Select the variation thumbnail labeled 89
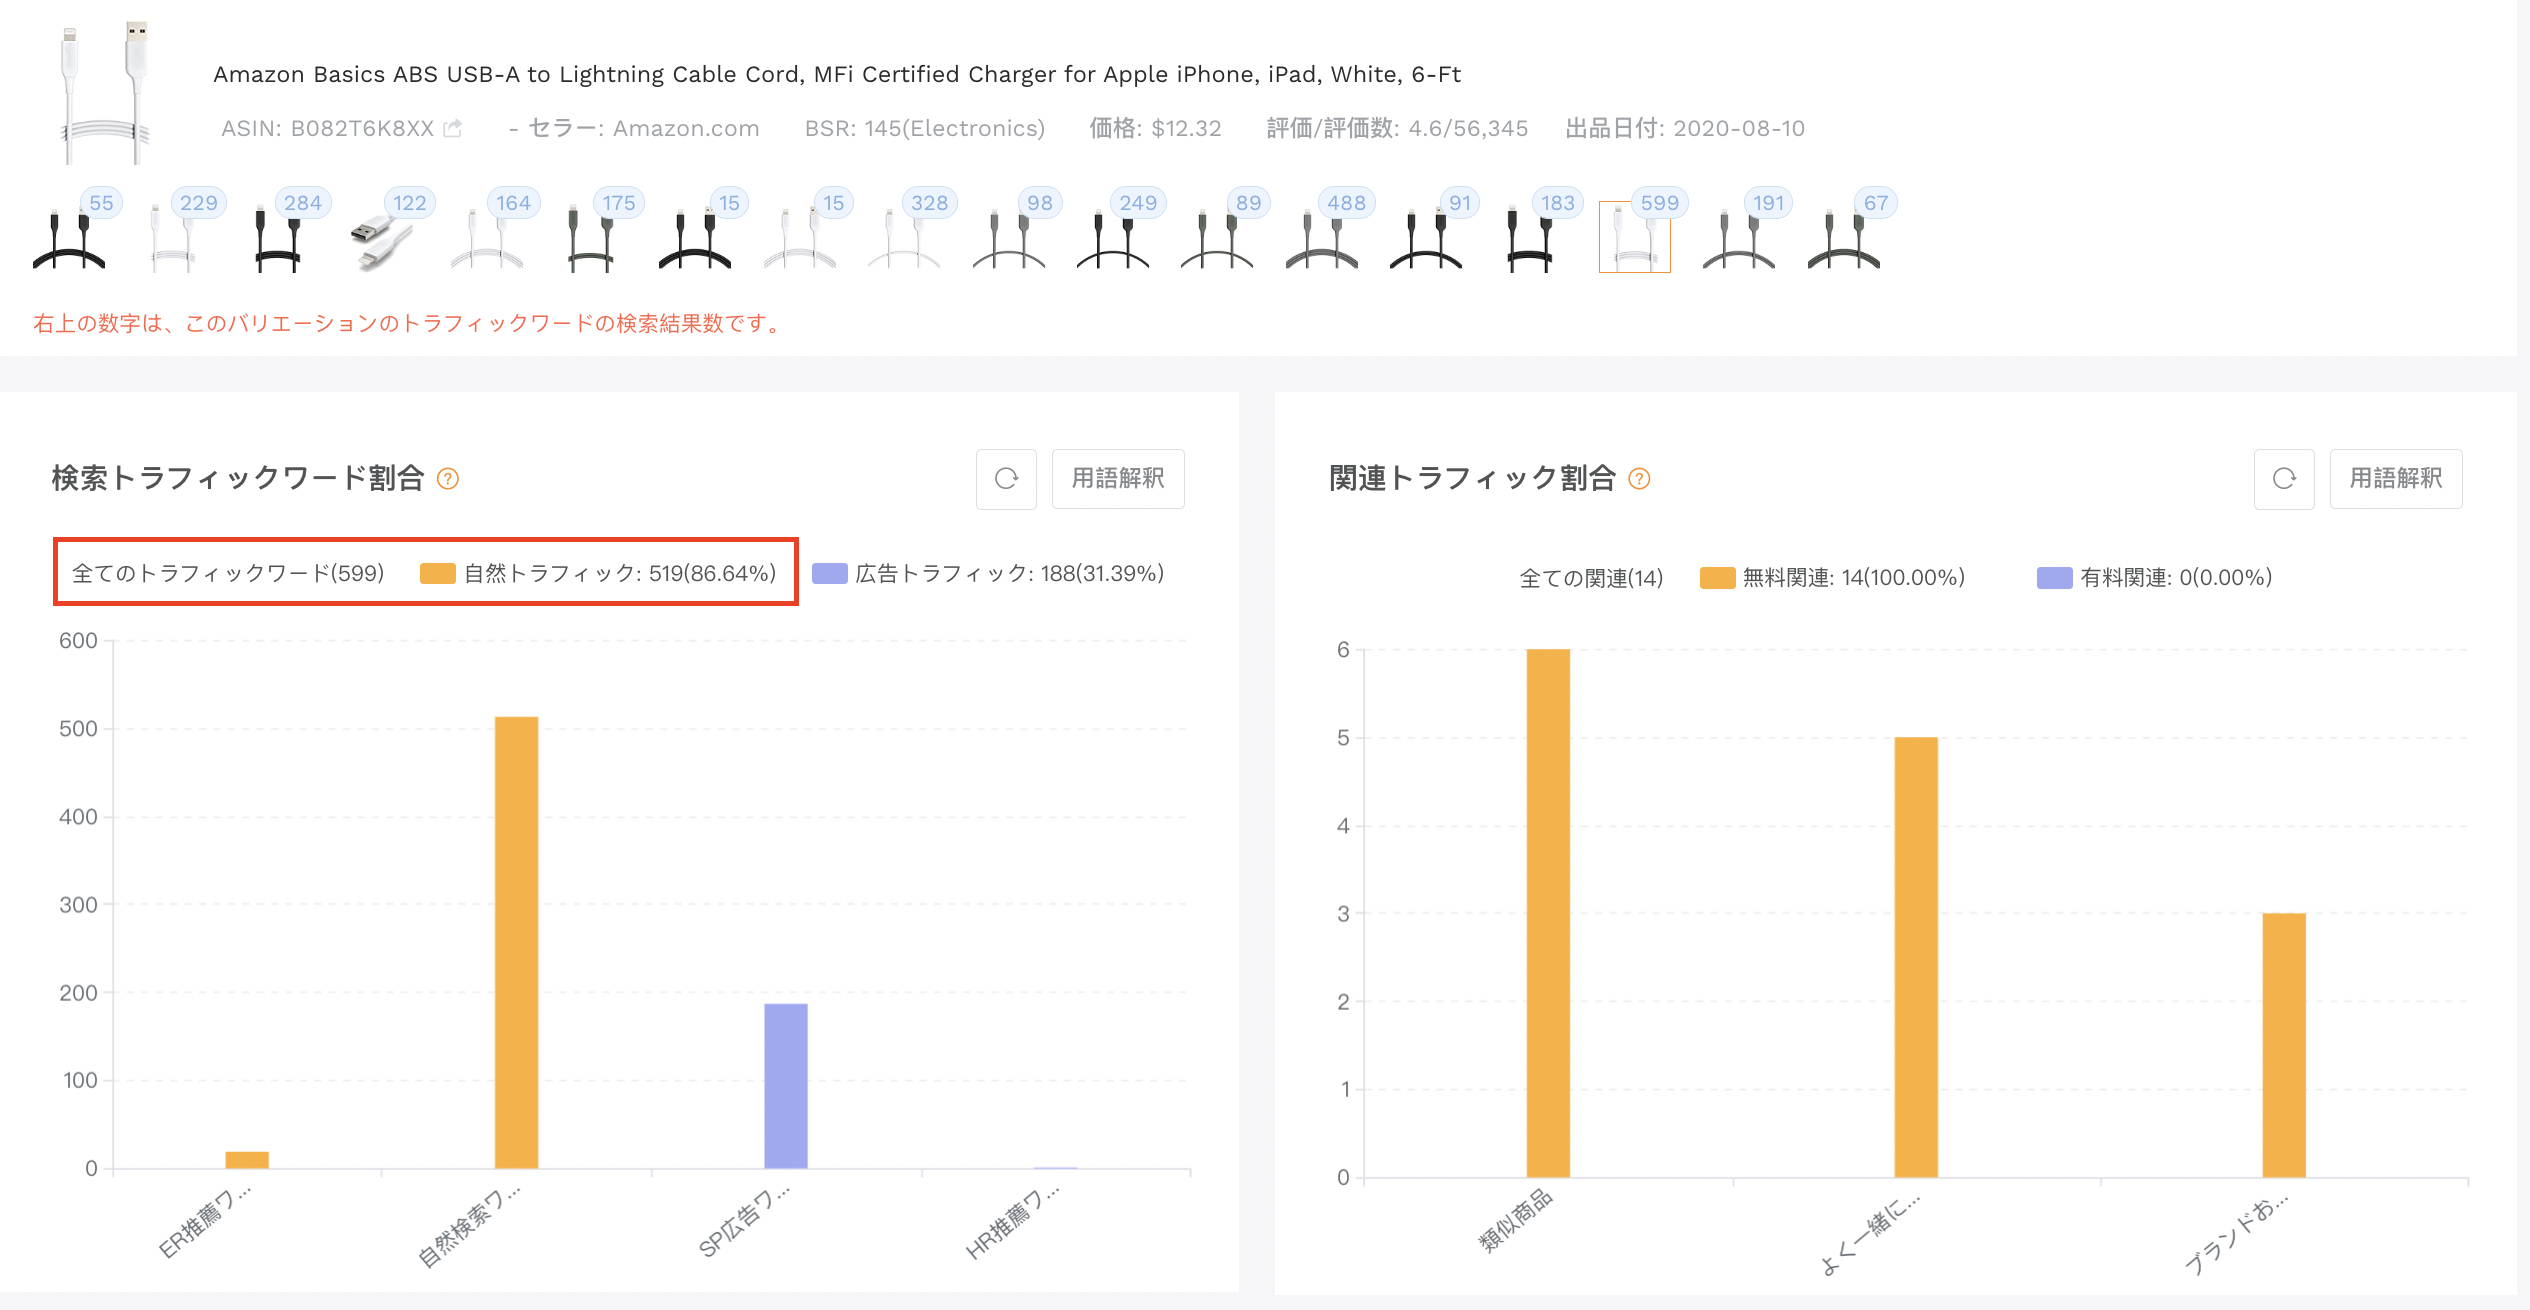2530x1310 pixels. (x=1217, y=237)
